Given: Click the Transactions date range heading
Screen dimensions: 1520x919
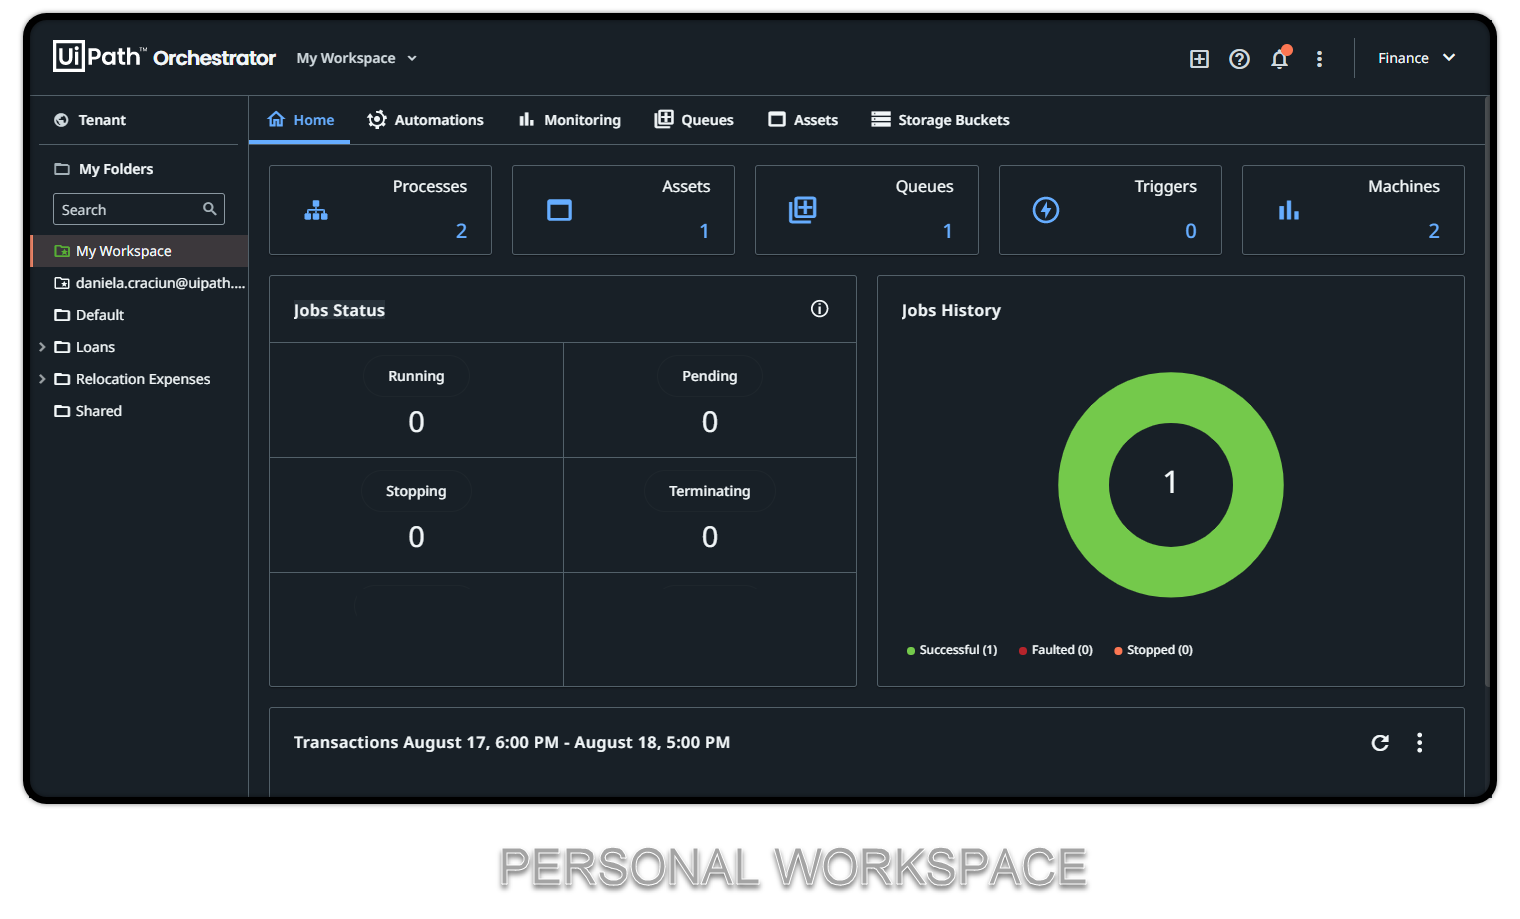Looking at the screenshot, I should (x=512, y=743).
